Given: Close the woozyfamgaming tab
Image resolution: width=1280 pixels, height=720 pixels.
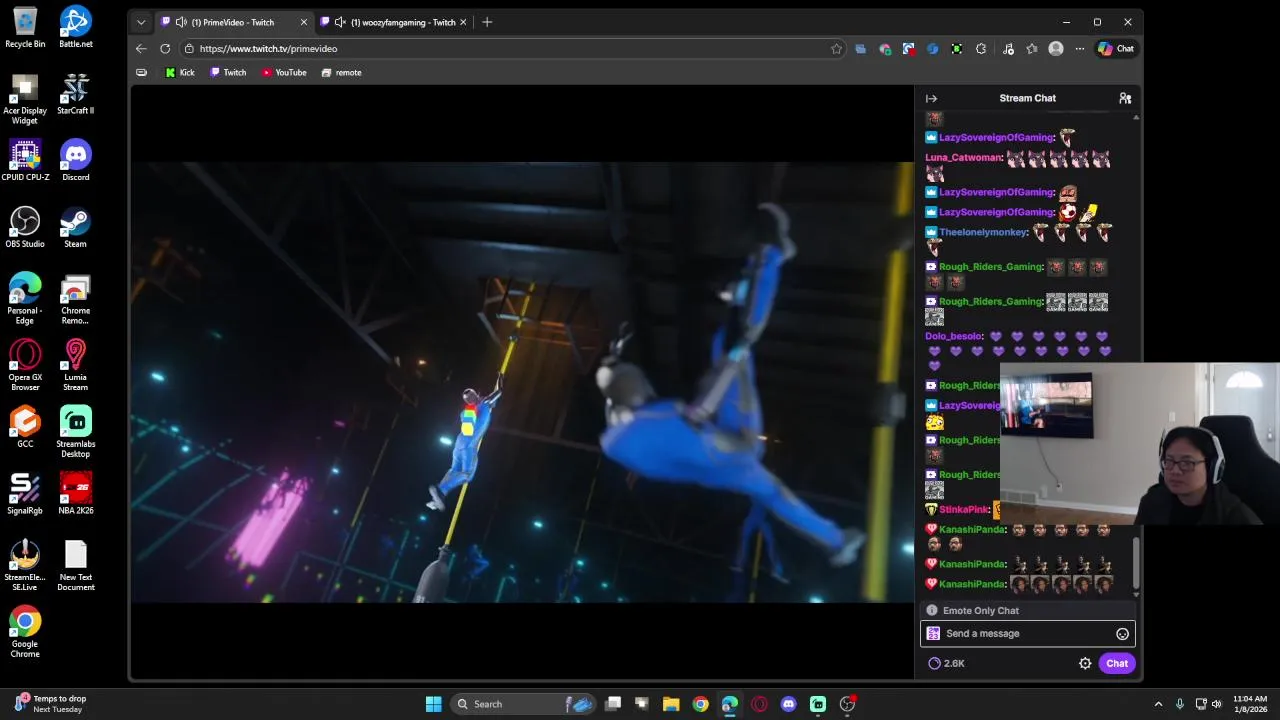Looking at the screenshot, I should tap(463, 22).
